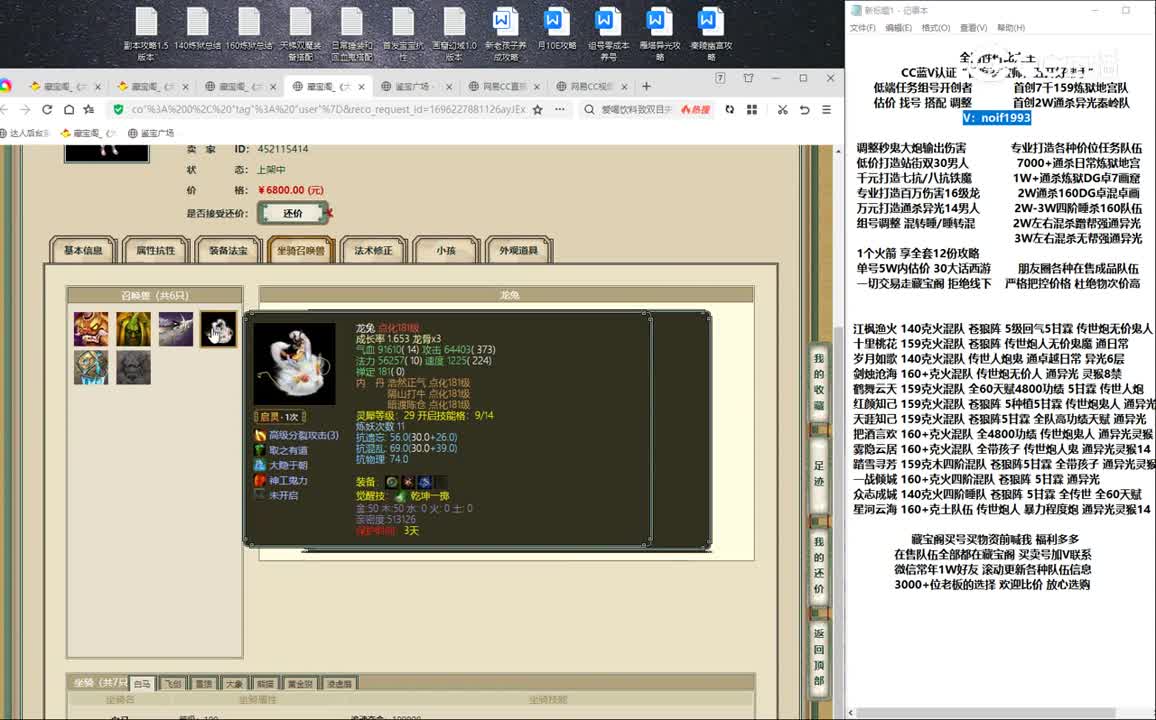This screenshot has height=720, width=1156.
Task: Click the scissors screenshot tool icon
Action: pos(782,110)
